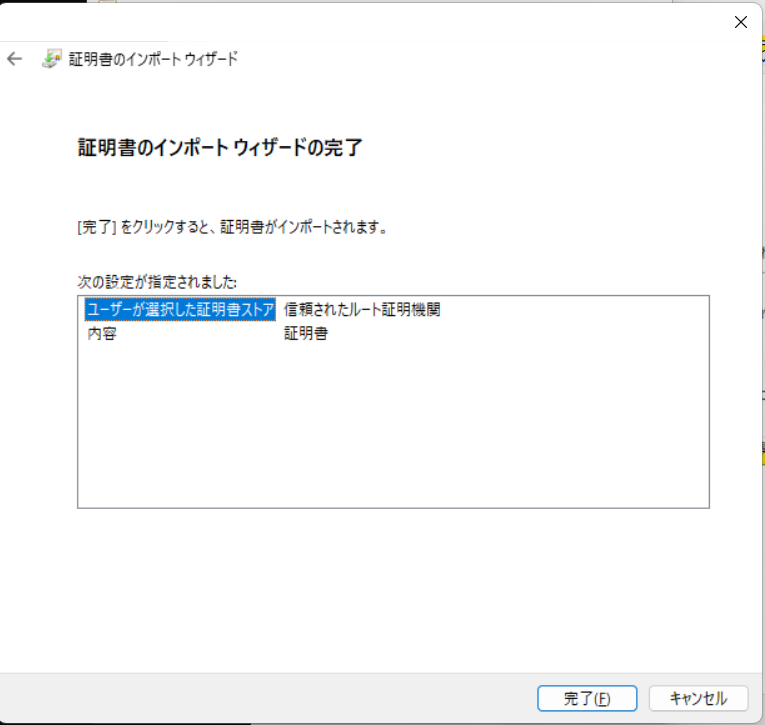This screenshot has height=725, width=765.
Task: Click the back arrow in the wizard header
Action: 14,59
